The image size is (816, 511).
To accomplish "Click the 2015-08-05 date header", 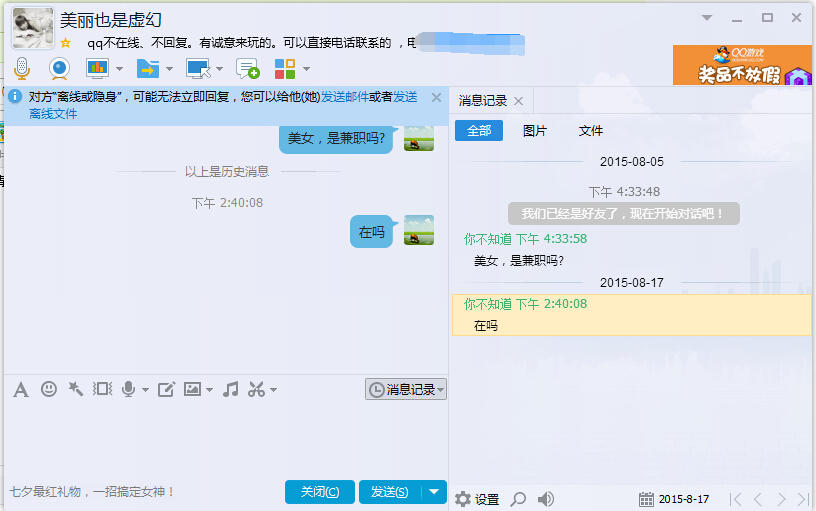I will point(632,162).
